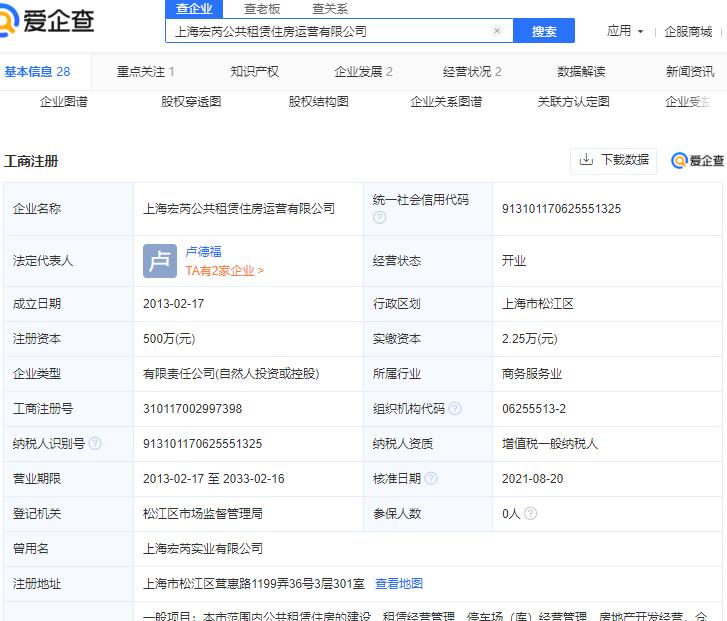The height and width of the screenshot is (621, 727).
Task: Open the 知识产权 tab
Action: coord(254,71)
